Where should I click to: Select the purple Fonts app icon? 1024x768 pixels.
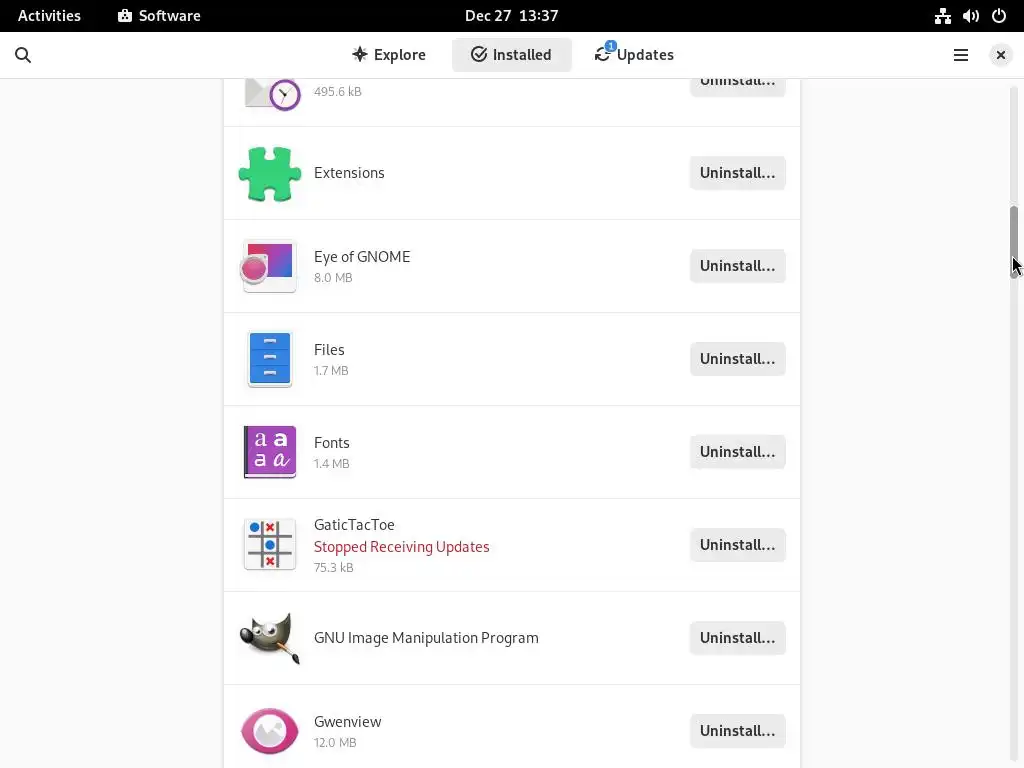coord(270,452)
